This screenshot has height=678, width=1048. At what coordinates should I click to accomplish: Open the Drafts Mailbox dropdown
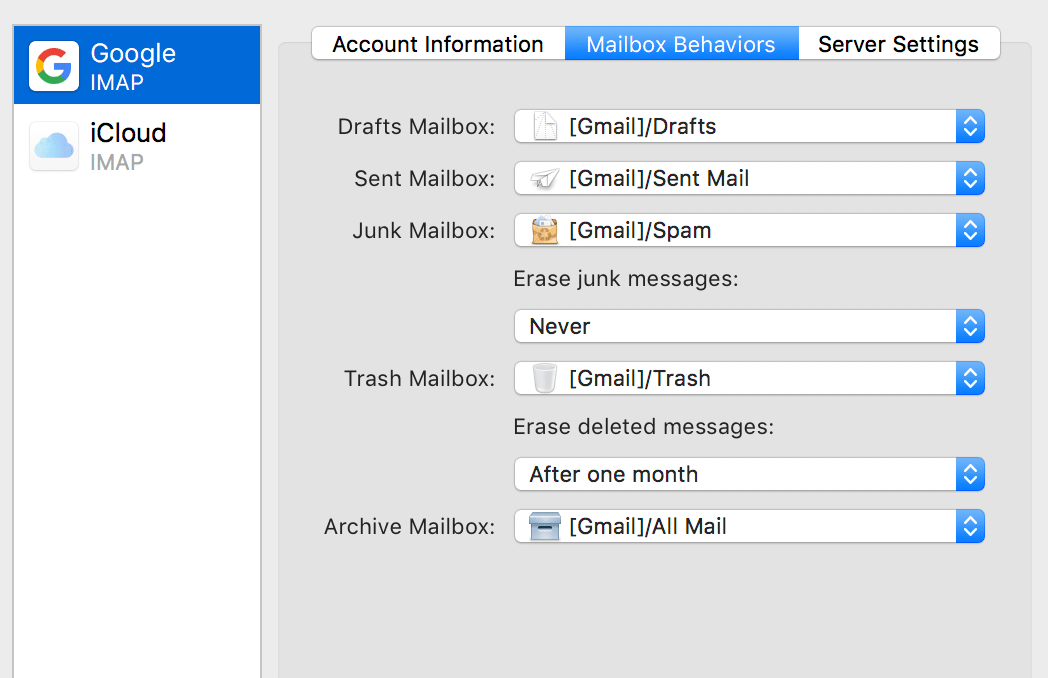click(748, 126)
